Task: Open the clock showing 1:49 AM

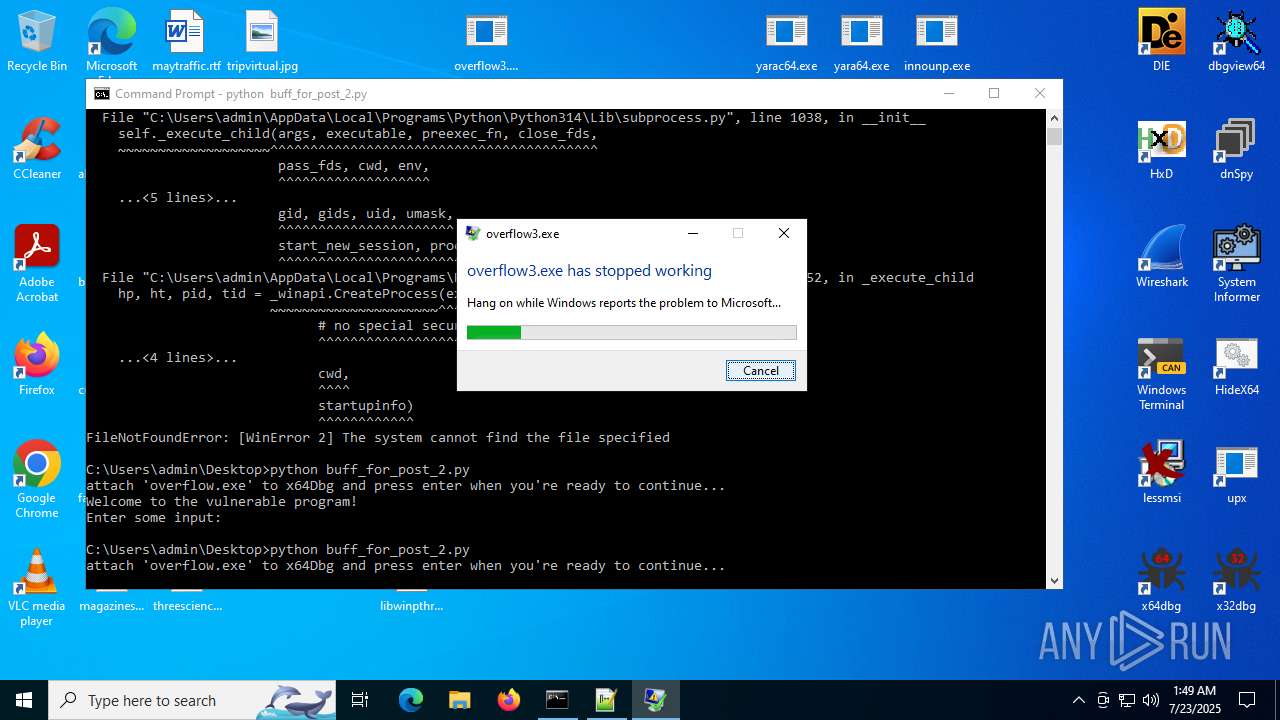Action: [1192, 700]
